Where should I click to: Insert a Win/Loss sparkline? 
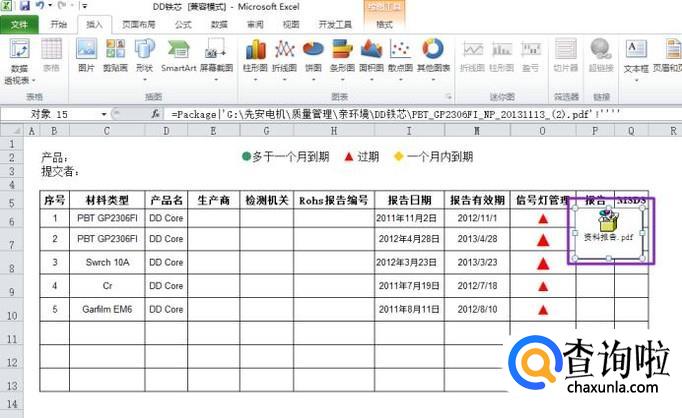[531, 56]
